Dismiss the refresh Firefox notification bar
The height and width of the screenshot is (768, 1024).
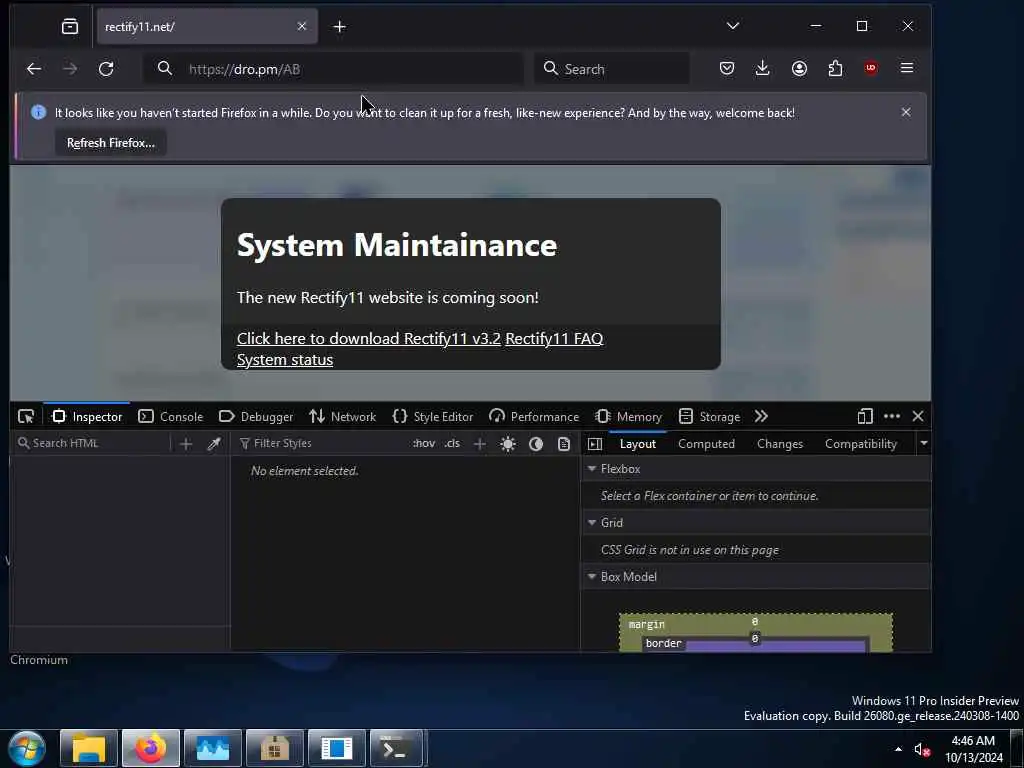[x=906, y=112]
